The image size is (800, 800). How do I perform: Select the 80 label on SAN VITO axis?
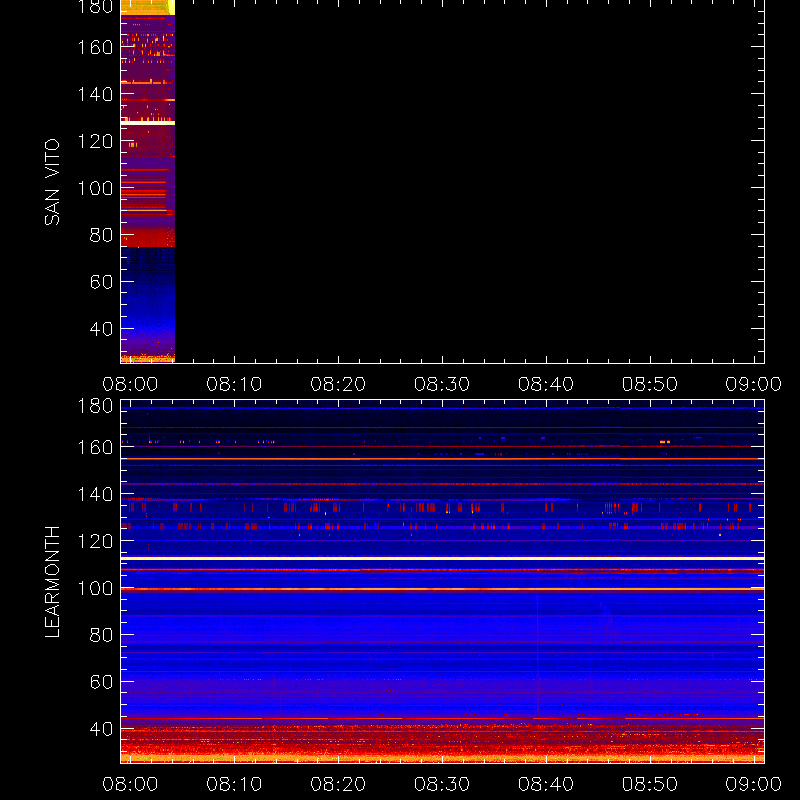pos(101,235)
